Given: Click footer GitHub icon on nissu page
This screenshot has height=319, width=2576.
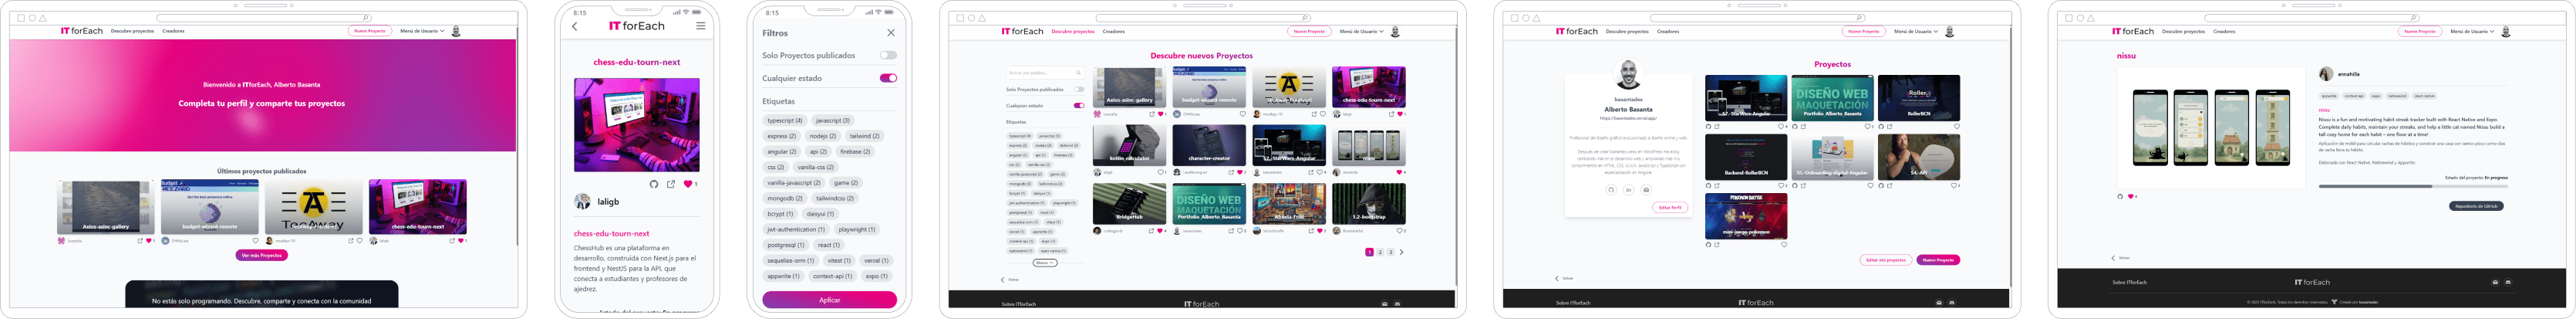Looking at the screenshot, I should tap(2507, 282).
